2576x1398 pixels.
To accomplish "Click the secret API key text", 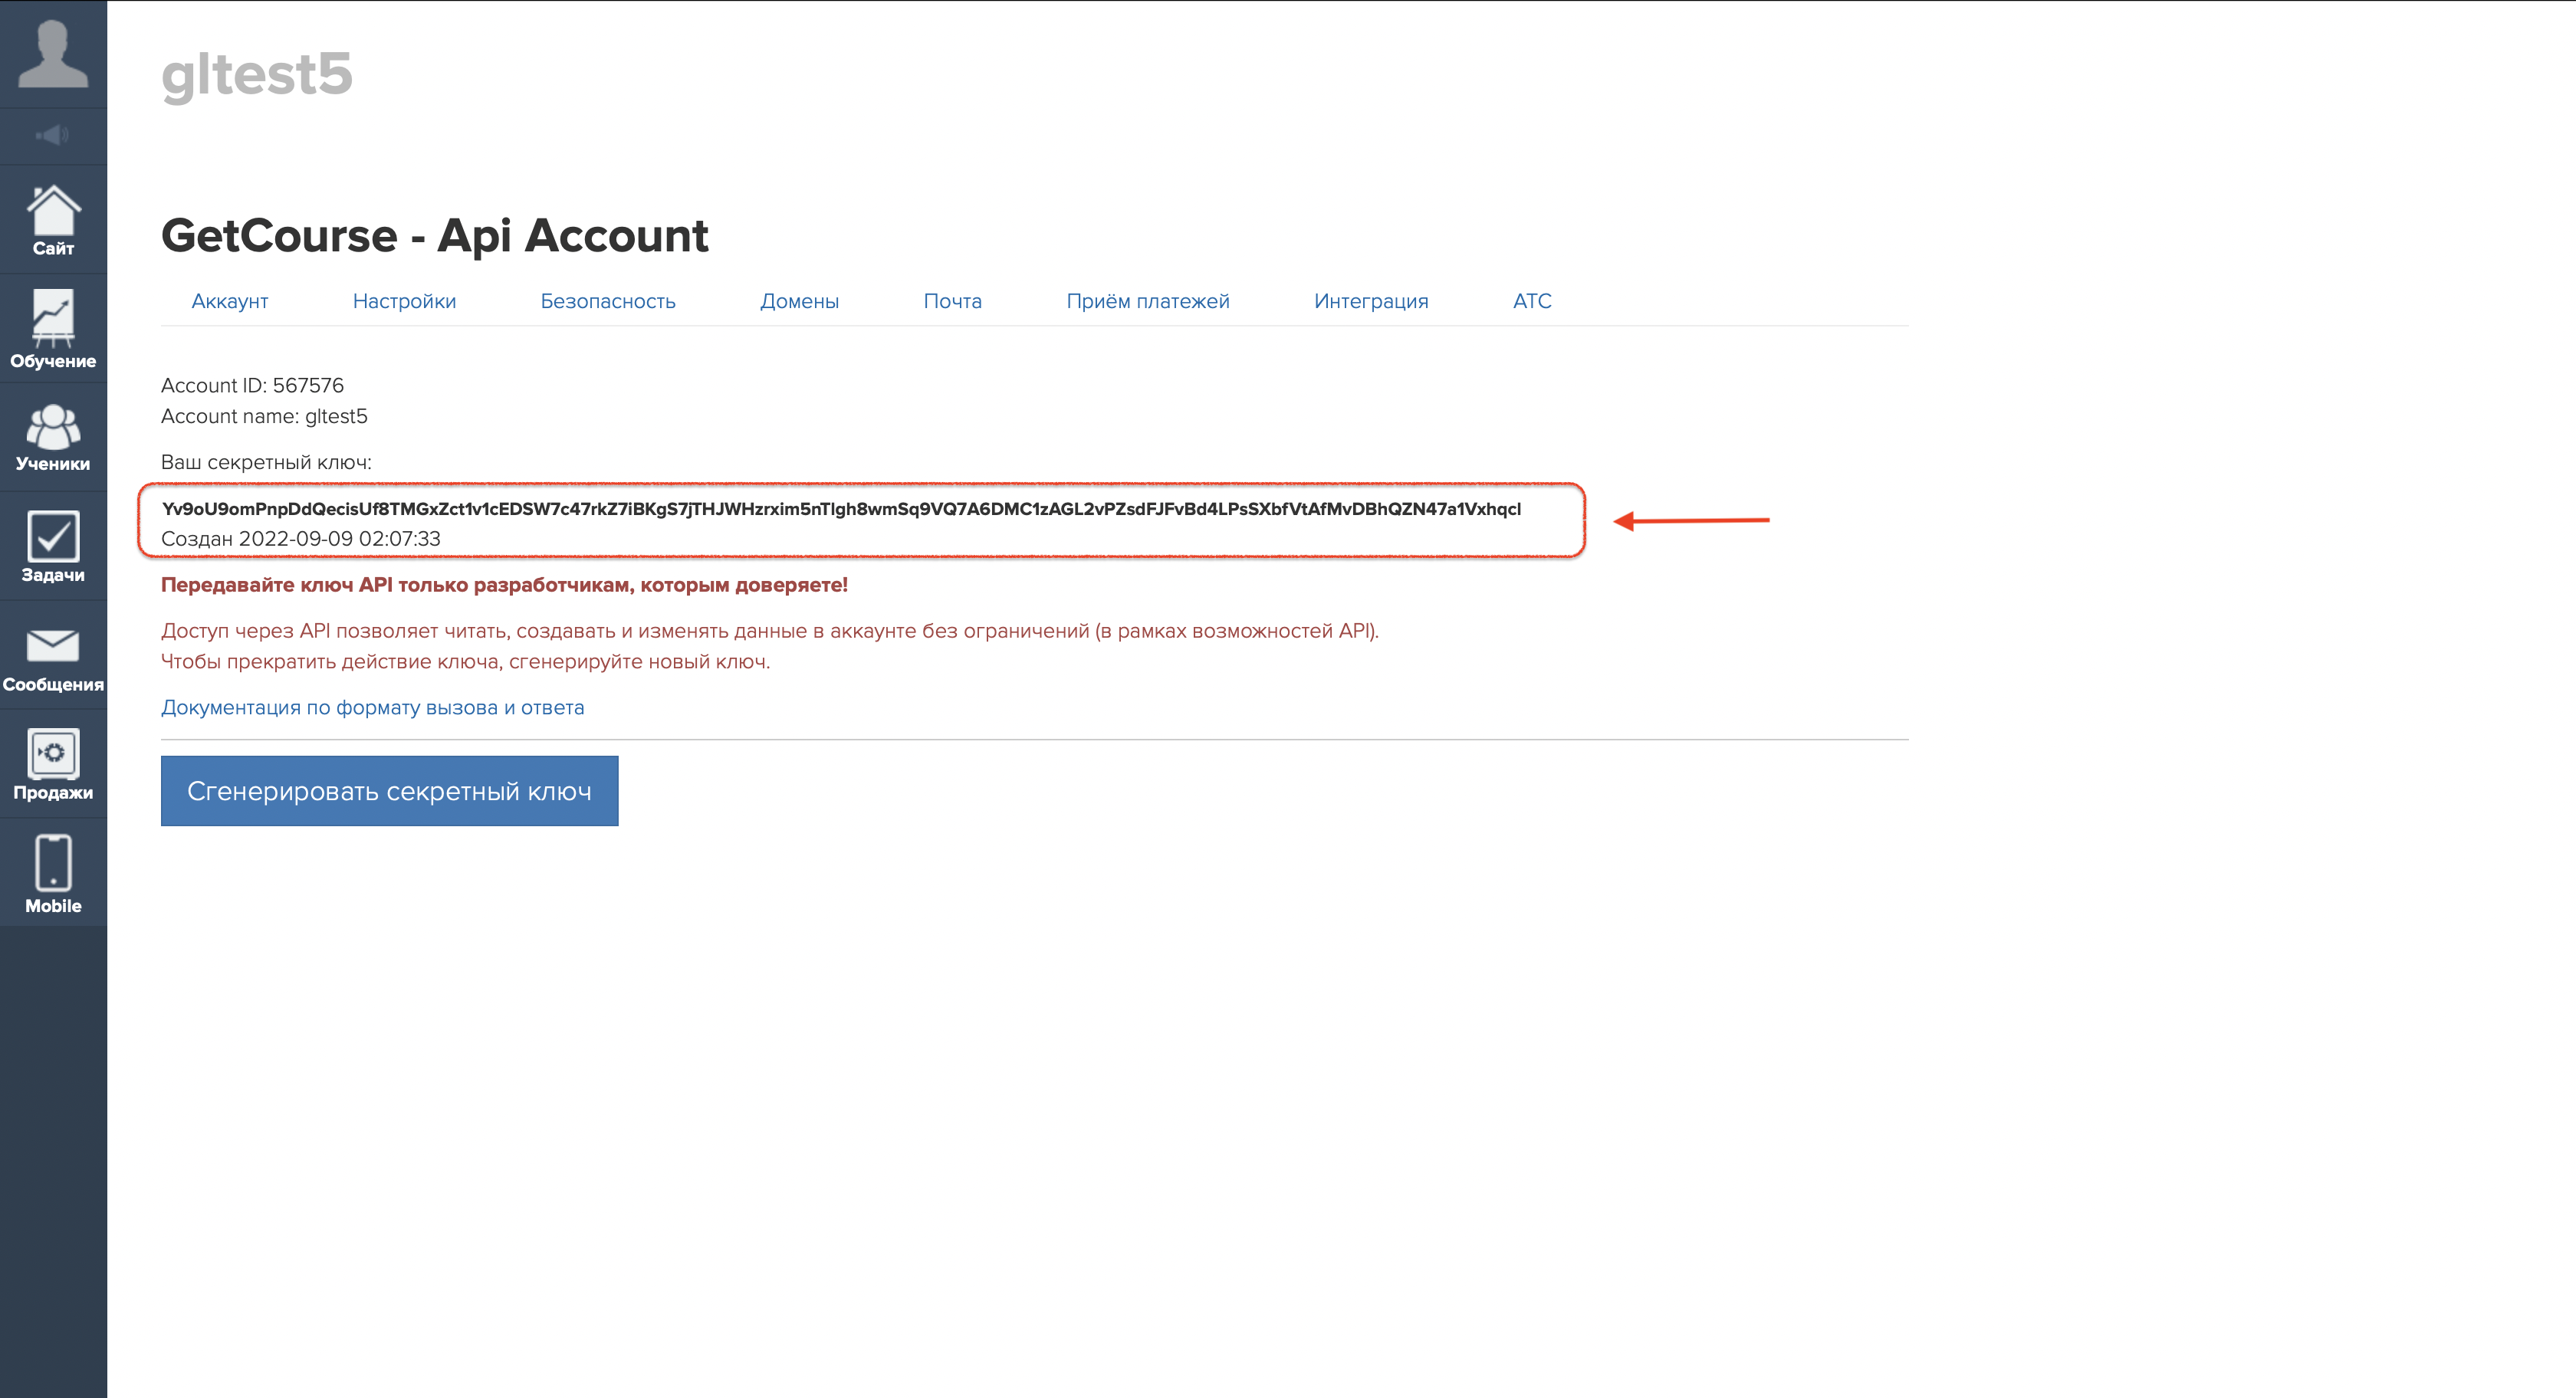I will pyautogui.click(x=840, y=509).
